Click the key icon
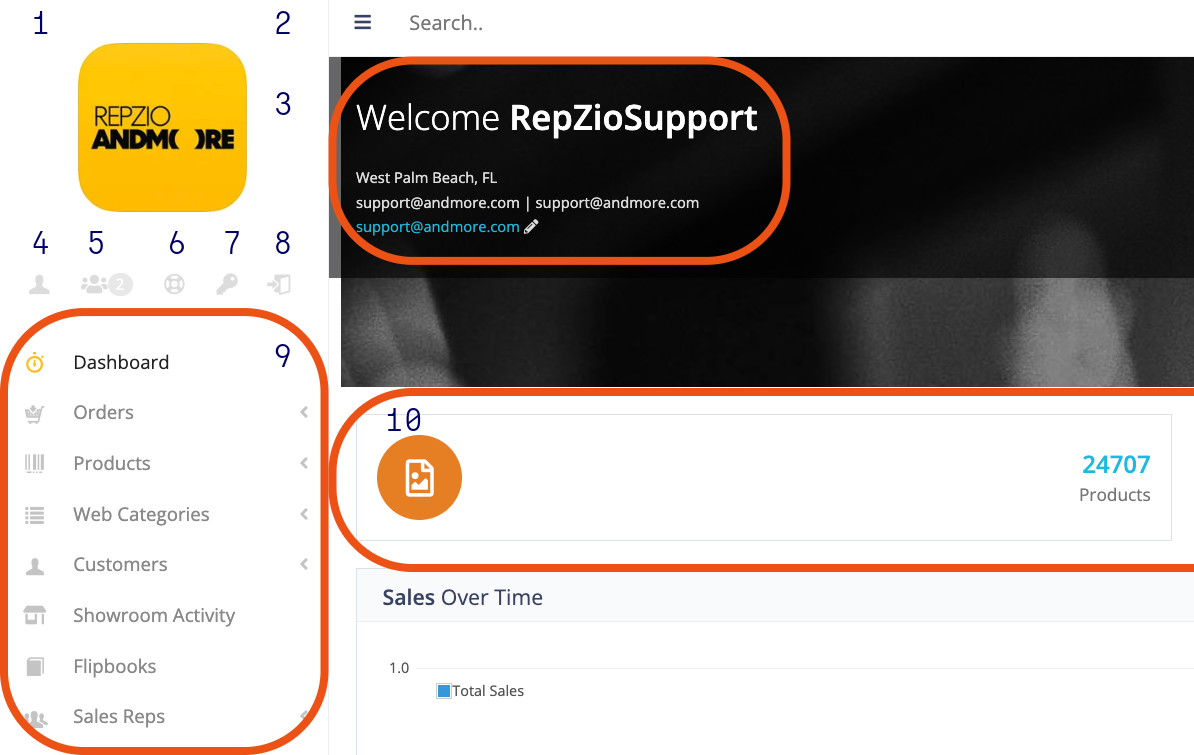The width and height of the screenshot is (1194, 755). click(227, 285)
